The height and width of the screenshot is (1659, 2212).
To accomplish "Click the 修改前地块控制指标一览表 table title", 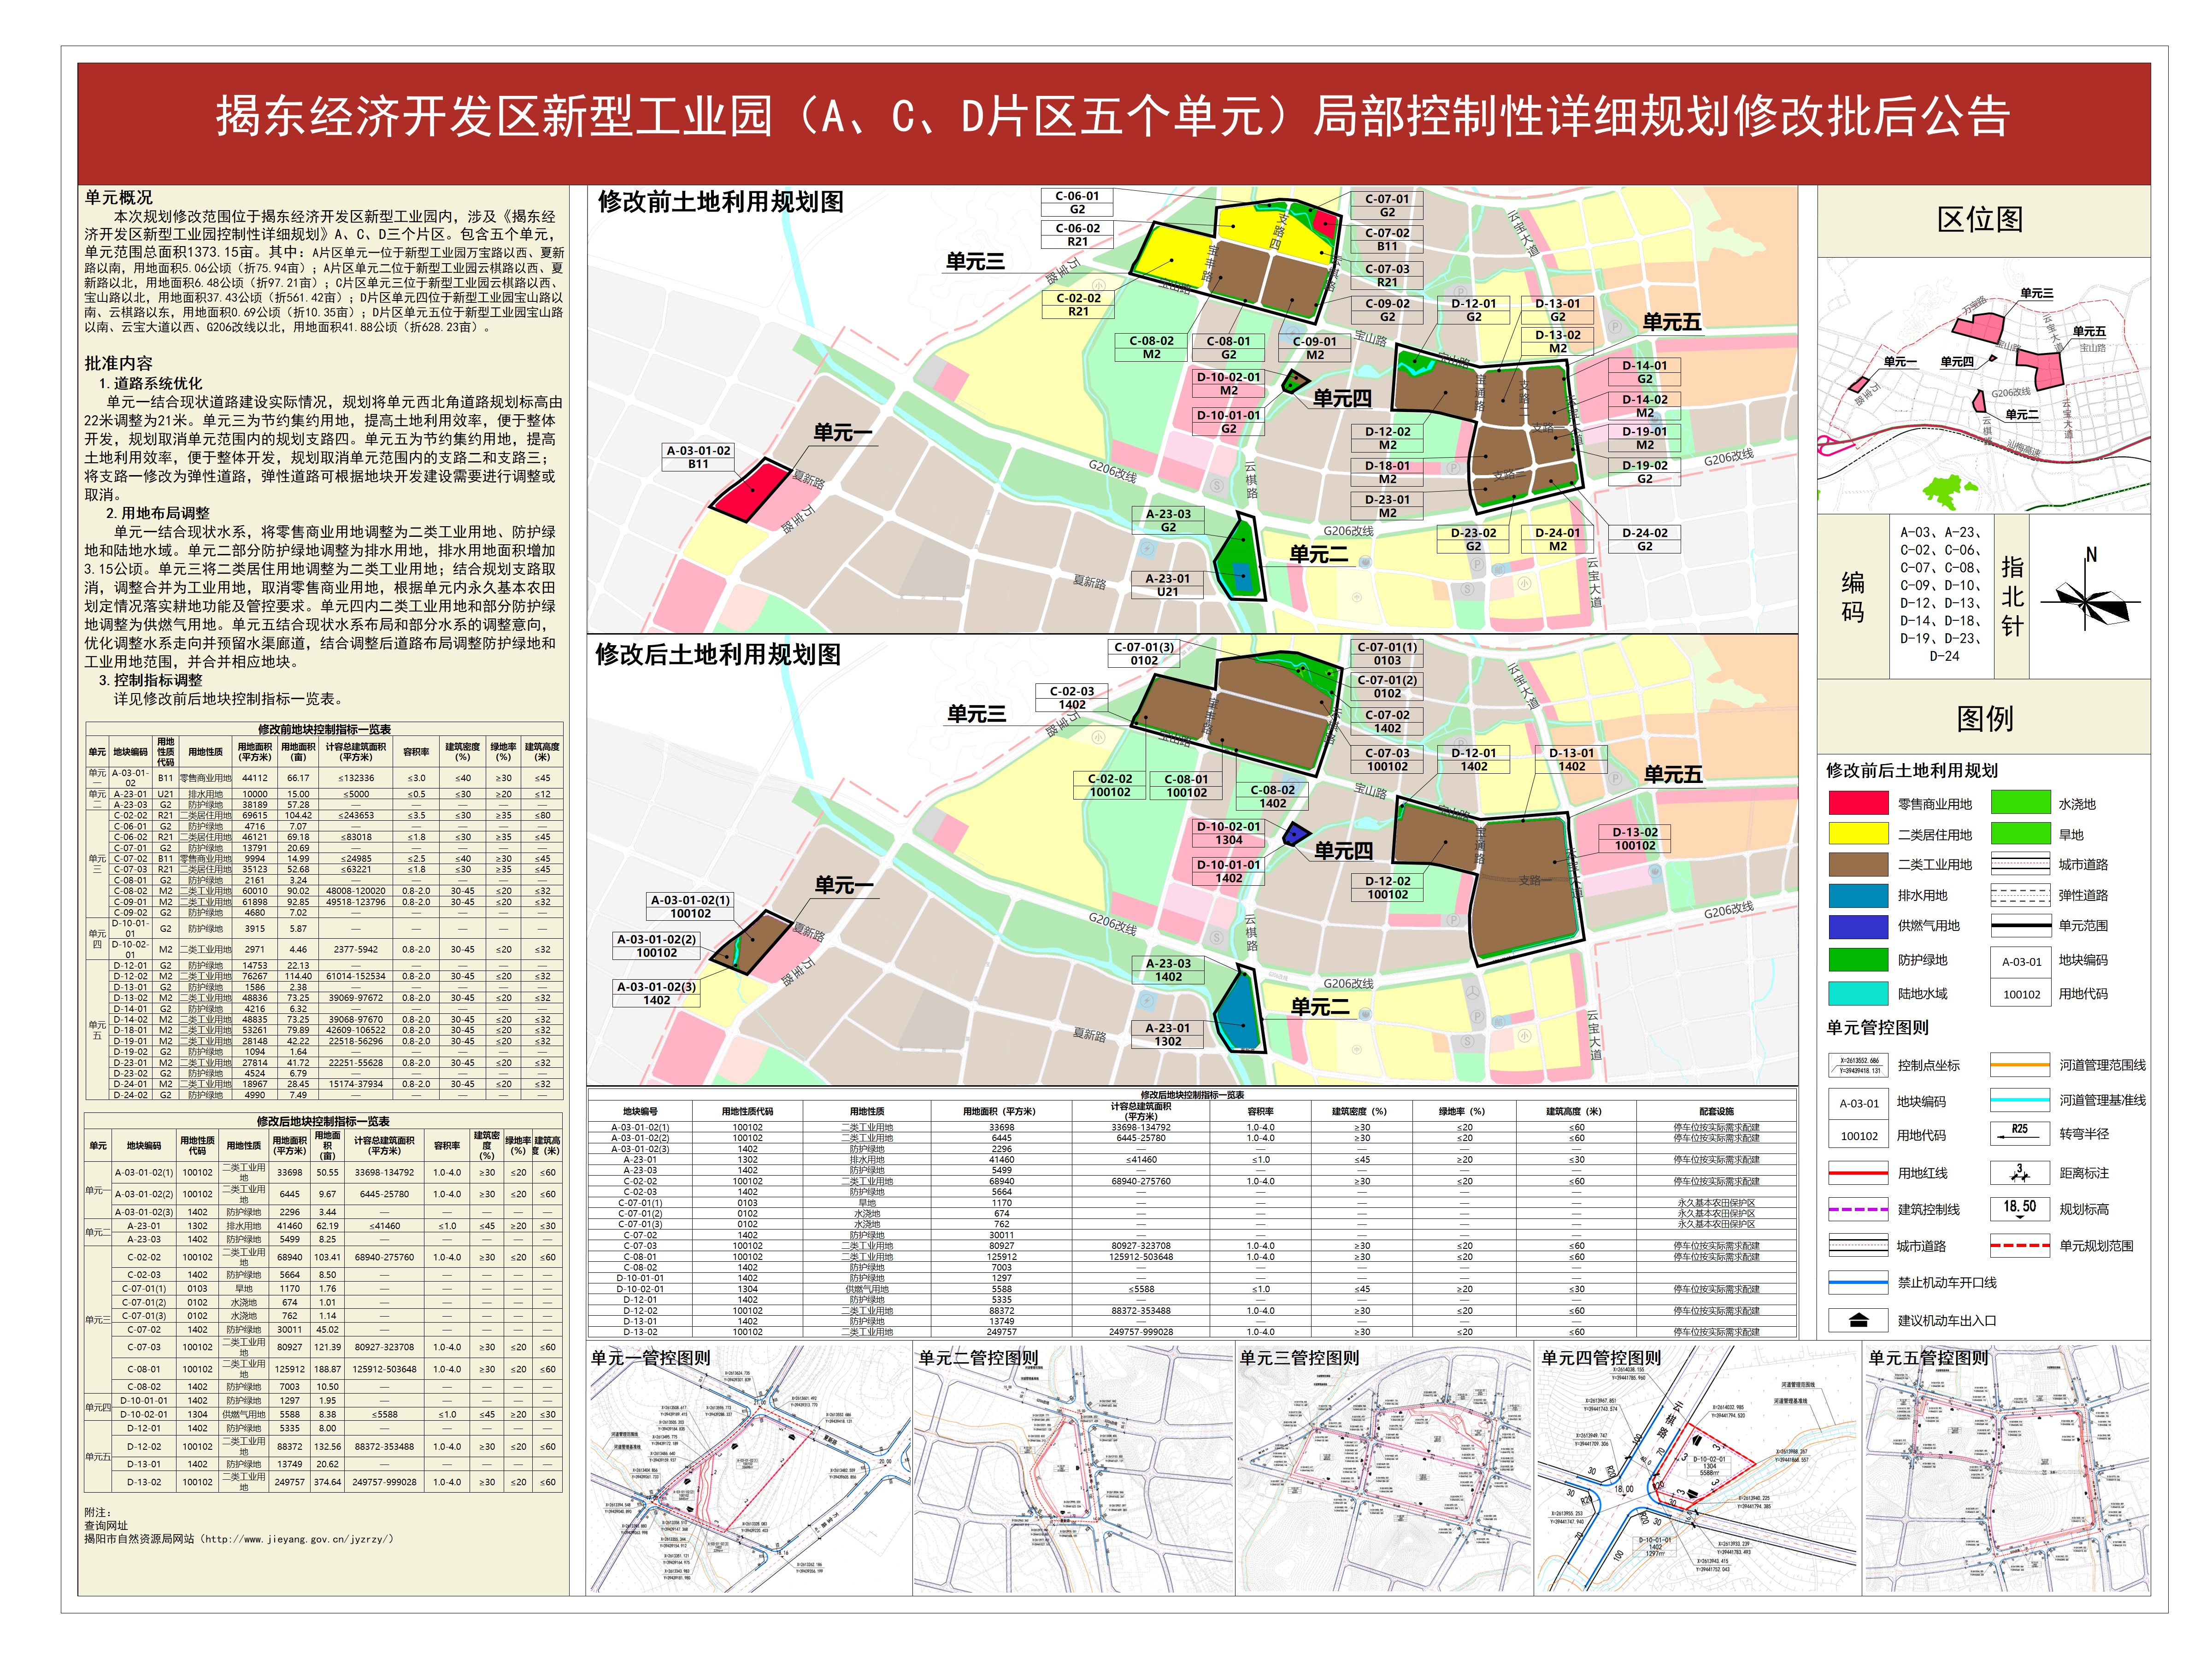I will coord(324,729).
